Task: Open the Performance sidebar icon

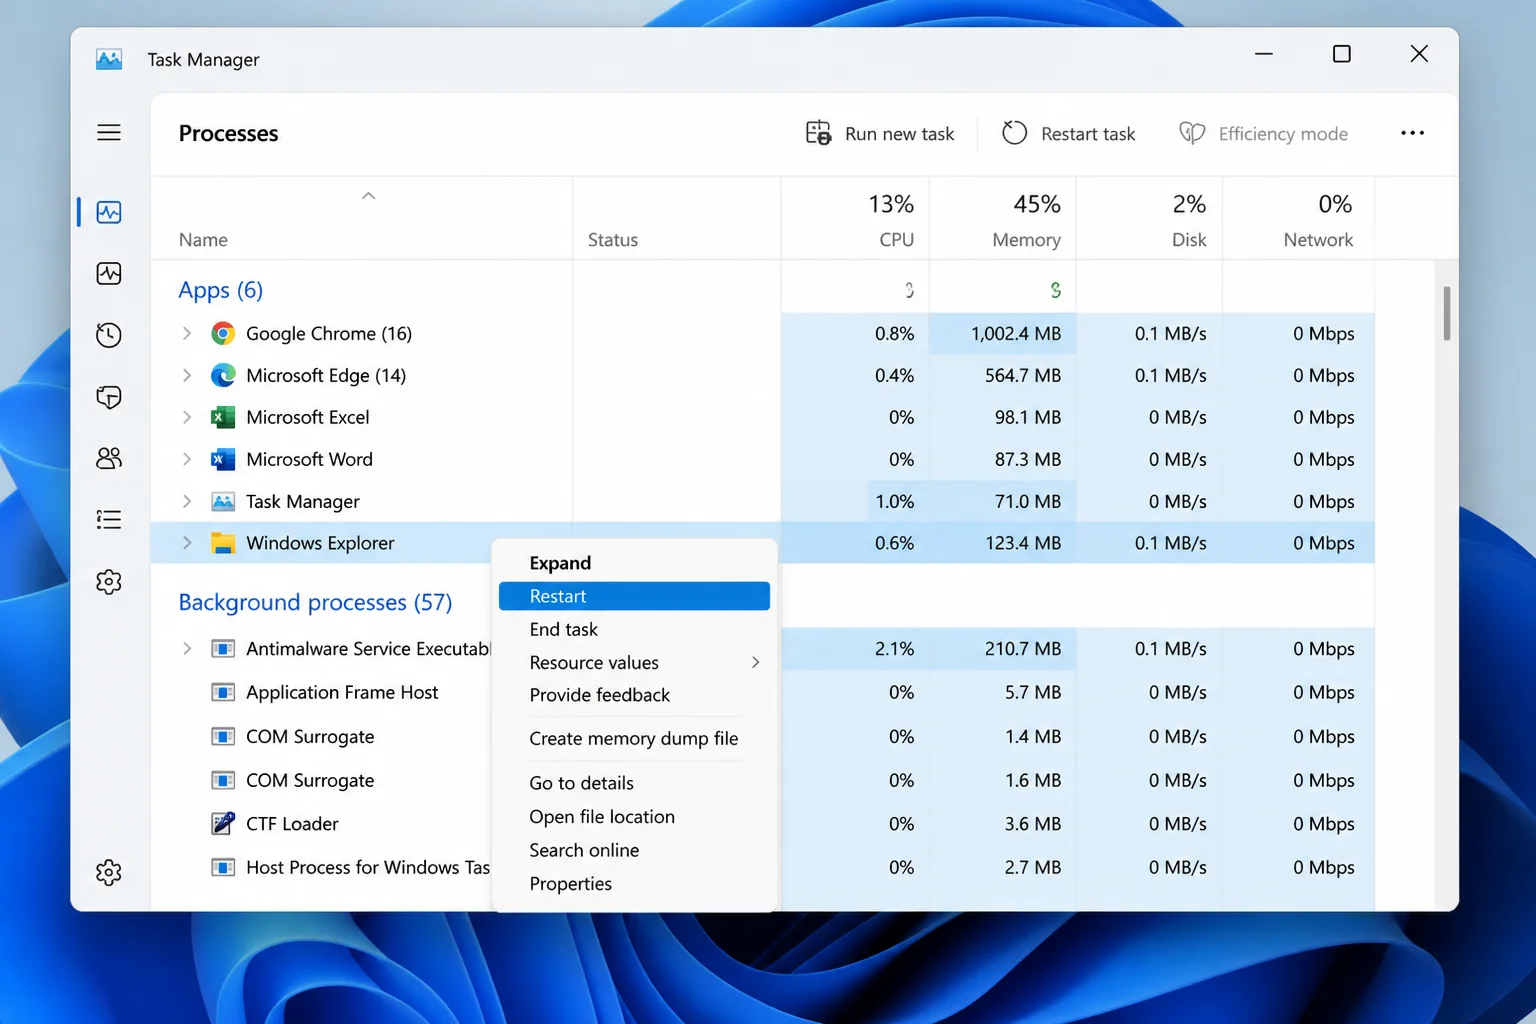Action: pyautogui.click(x=109, y=274)
